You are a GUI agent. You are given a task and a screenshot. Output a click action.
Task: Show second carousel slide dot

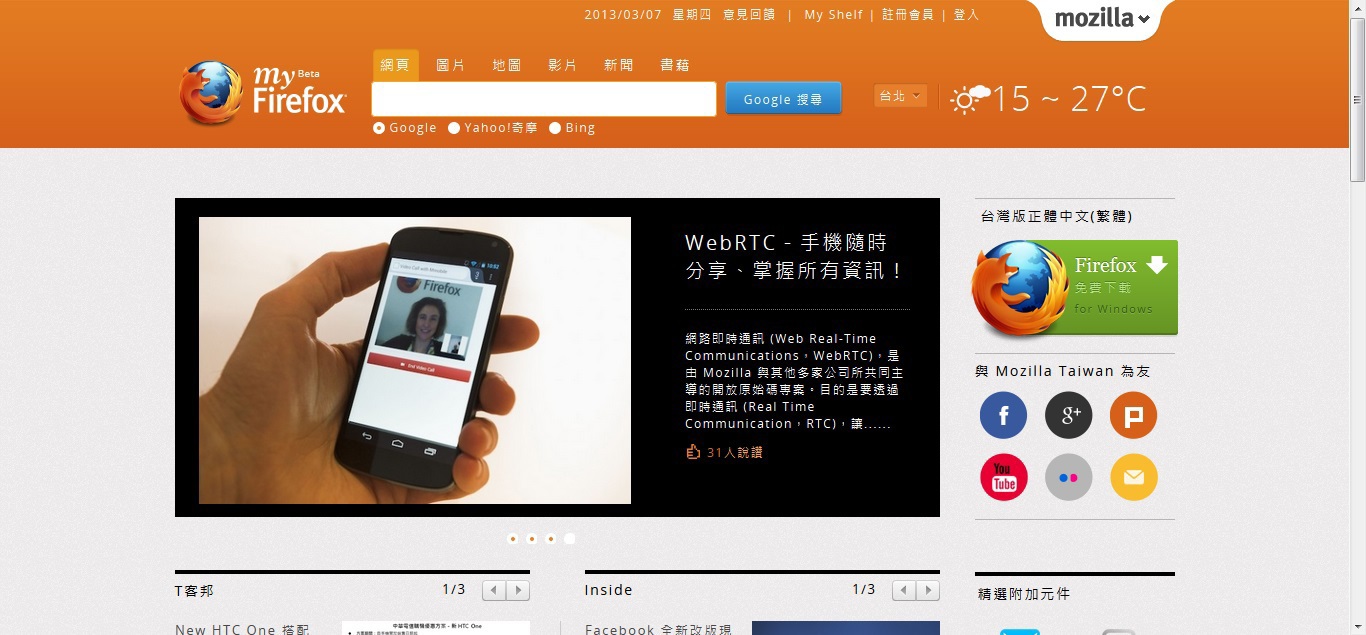532,538
